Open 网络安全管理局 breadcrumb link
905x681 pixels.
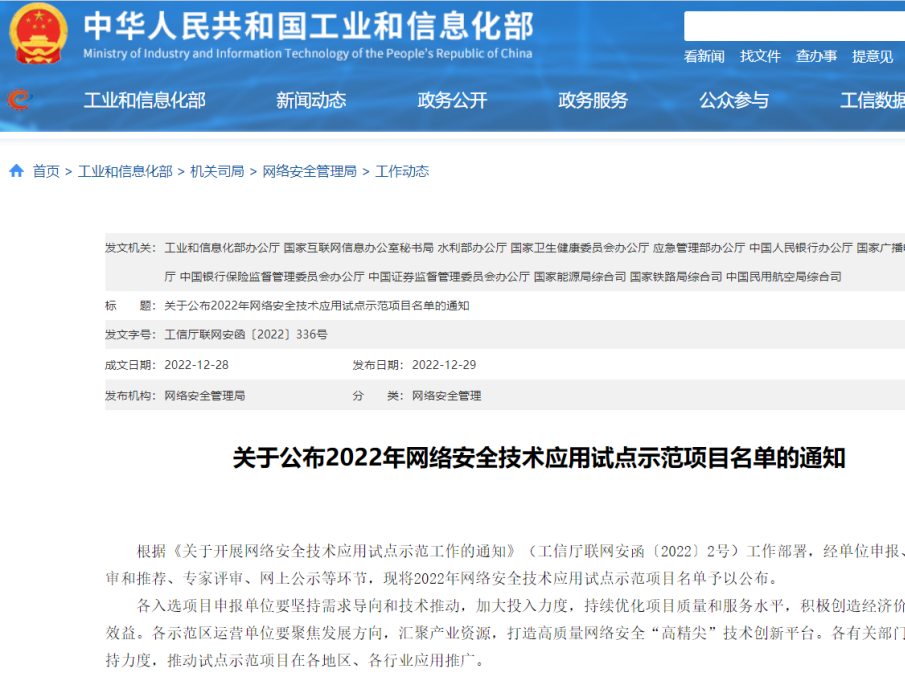click(309, 171)
